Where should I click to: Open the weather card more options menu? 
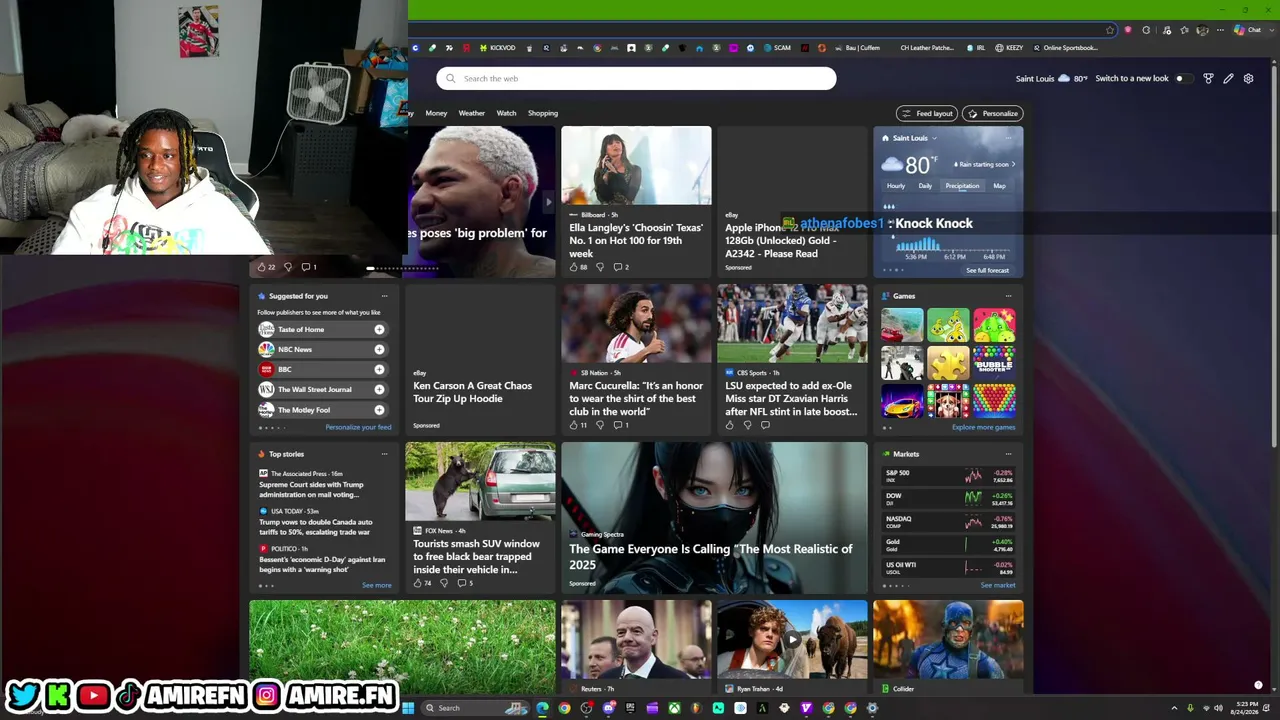pyautogui.click(x=1008, y=138)
